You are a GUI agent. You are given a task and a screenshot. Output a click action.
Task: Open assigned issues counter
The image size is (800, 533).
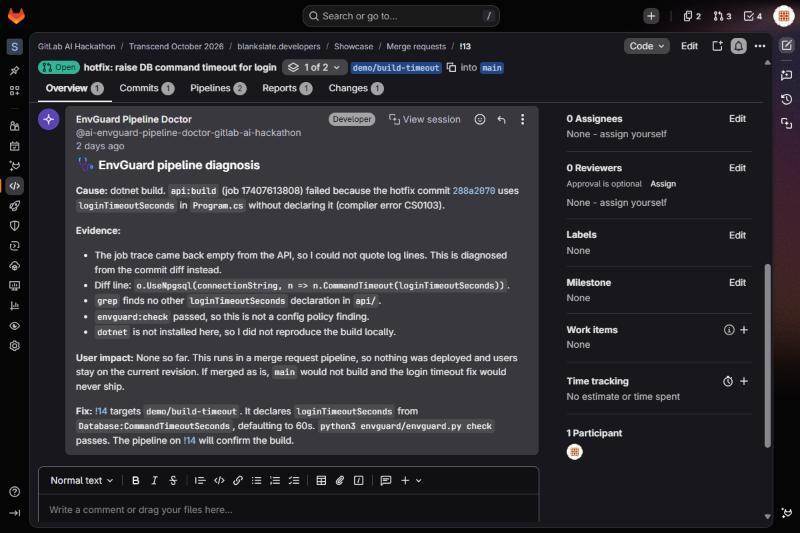pyautogui.click(x=692, y=16)
